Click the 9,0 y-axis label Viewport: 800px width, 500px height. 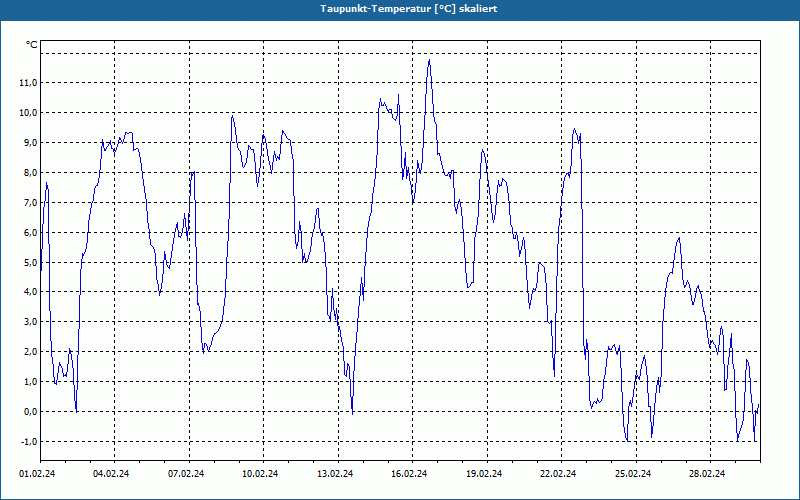pos(30,142)
